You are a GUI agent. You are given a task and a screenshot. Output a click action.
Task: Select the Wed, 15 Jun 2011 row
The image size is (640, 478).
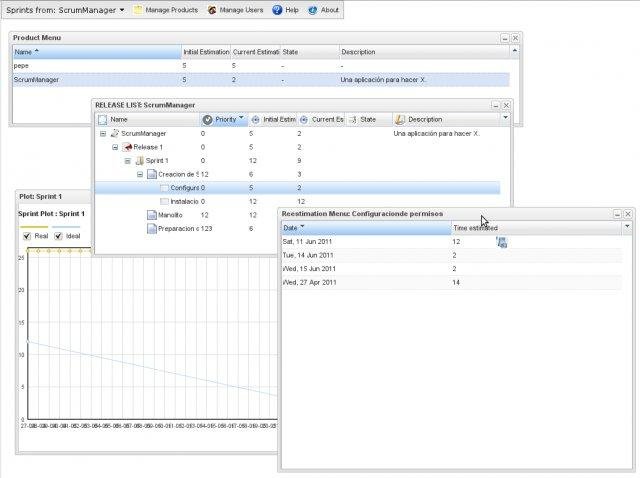451,269
